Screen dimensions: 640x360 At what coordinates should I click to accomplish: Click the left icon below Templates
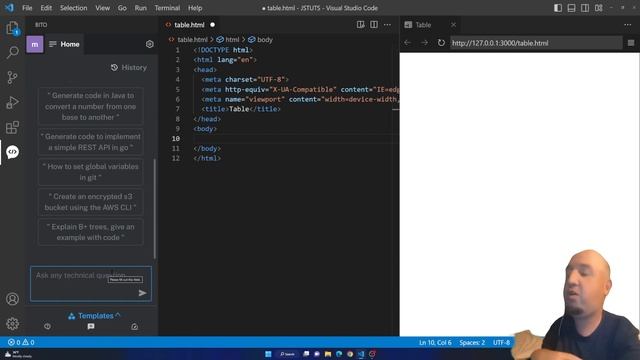(x=47, y=326)
